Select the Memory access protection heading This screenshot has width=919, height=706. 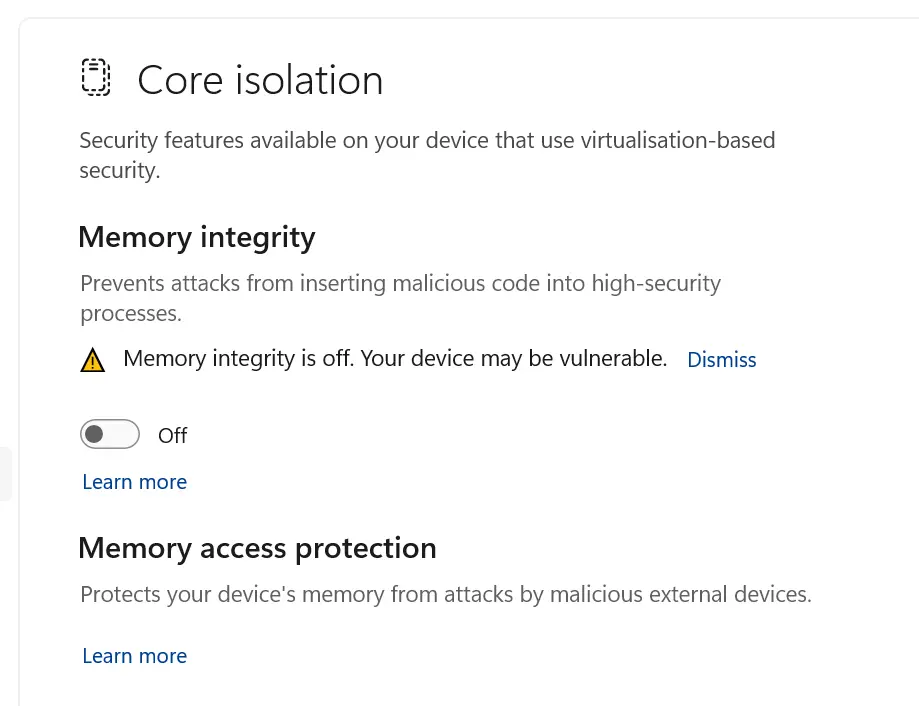point(257,548)
